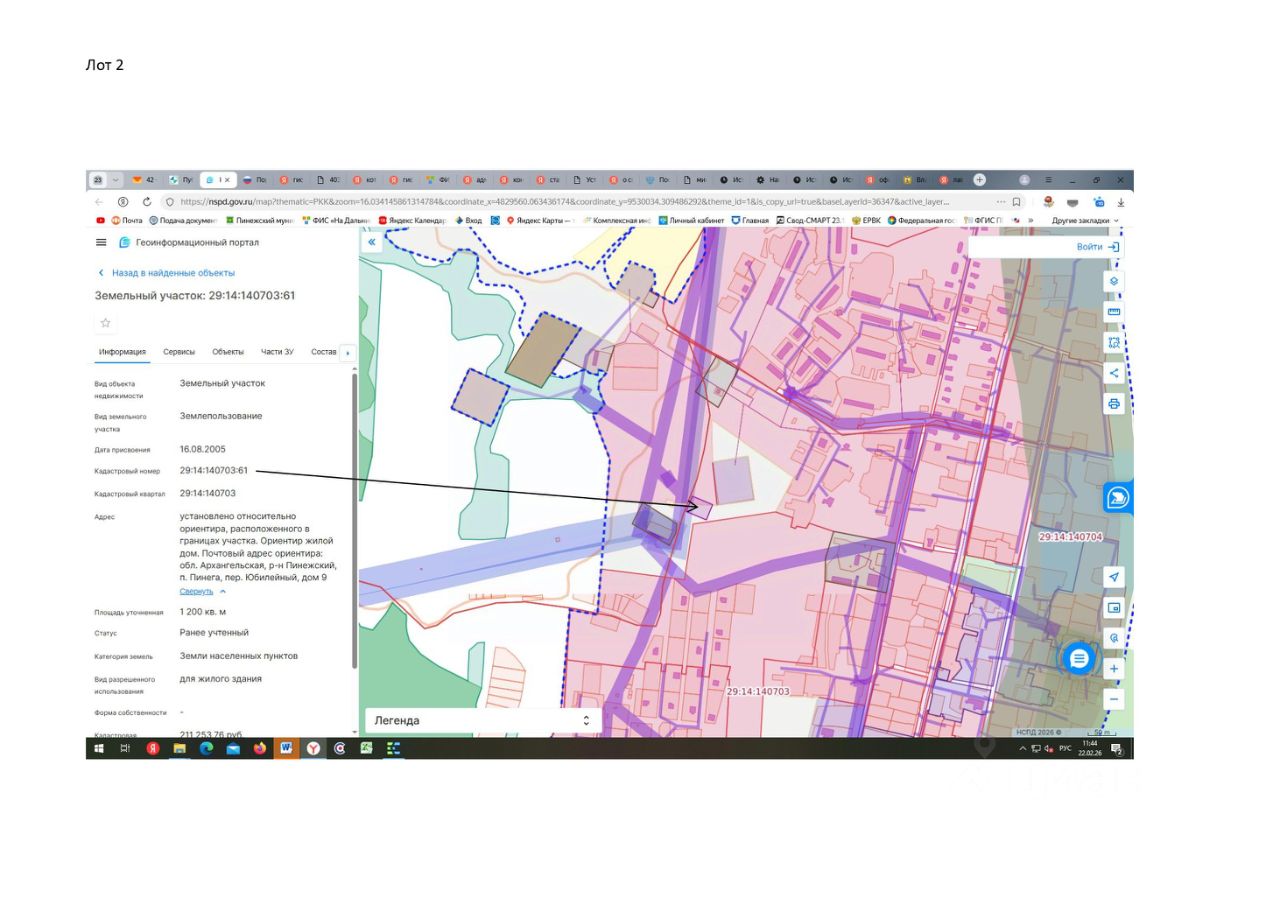Zoom out with the minus button

click(x=1114, y=699)
